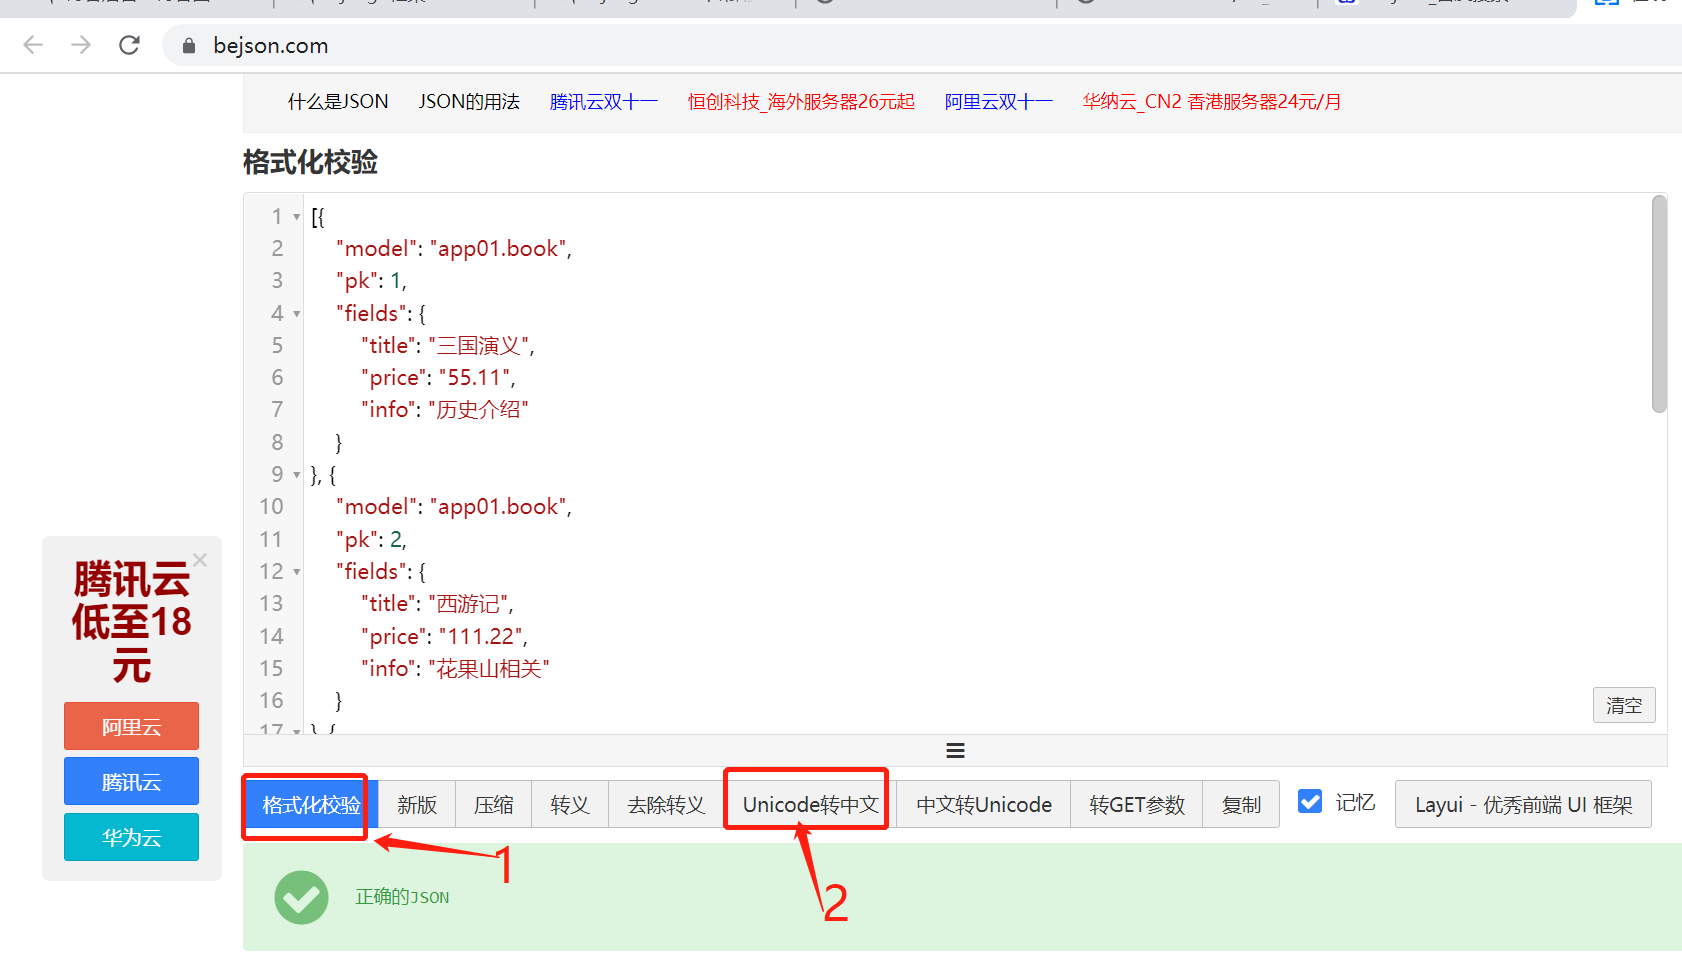Click the editor resize handle icon
The height and width of the screenshot is (961, 1682).
(955, 751)
